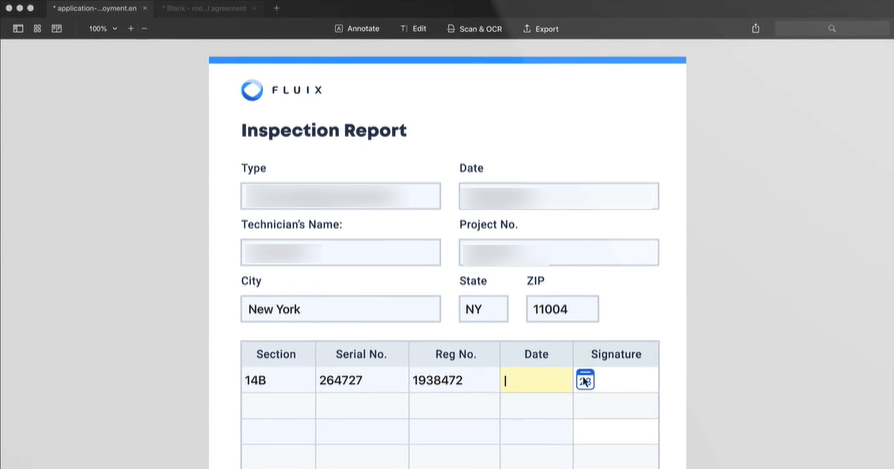
Task: Close the application-...oyment.en tab
Action: click(145, 9)
